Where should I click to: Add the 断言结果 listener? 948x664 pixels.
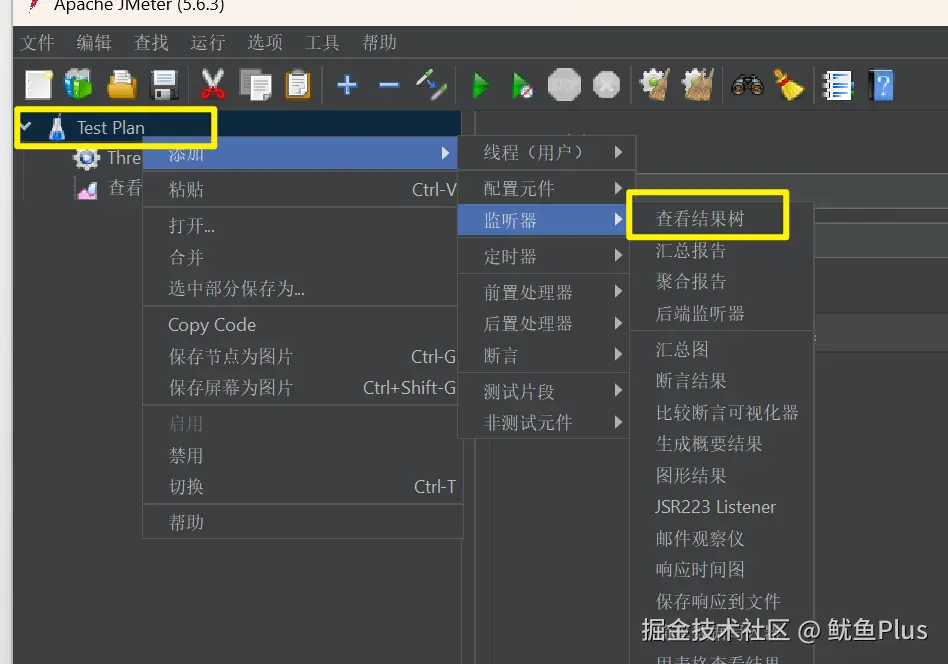(x=722, y=380)
